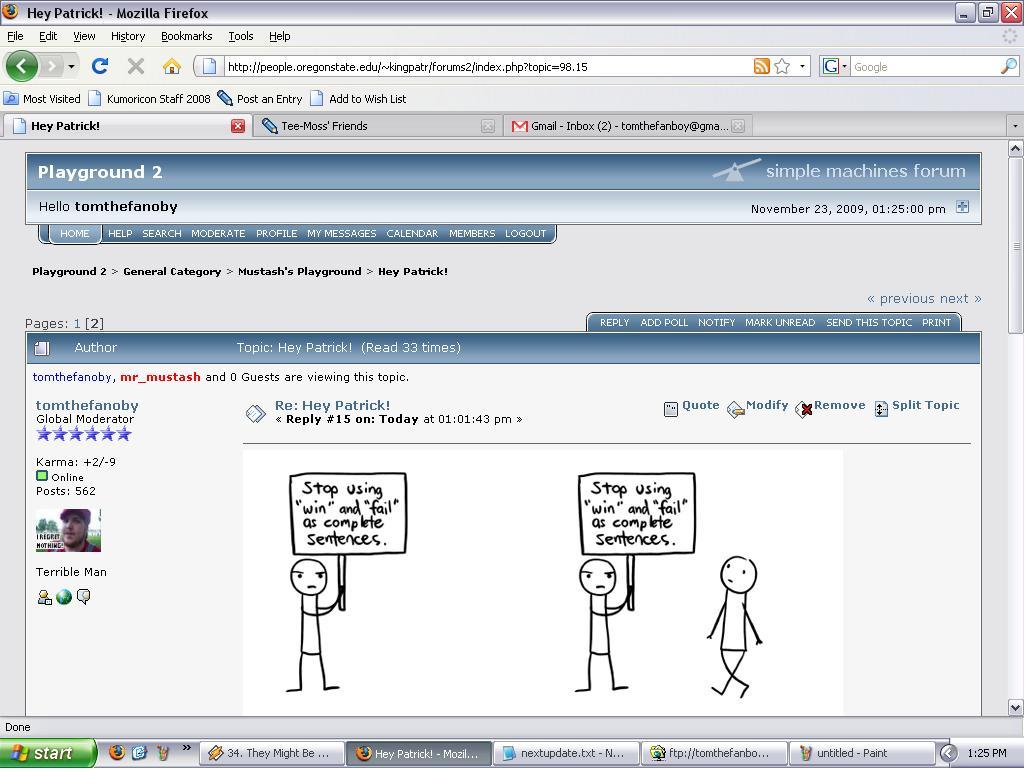Click the Reload page icon
Screen dimensions: 1030x770
[99, 66]
